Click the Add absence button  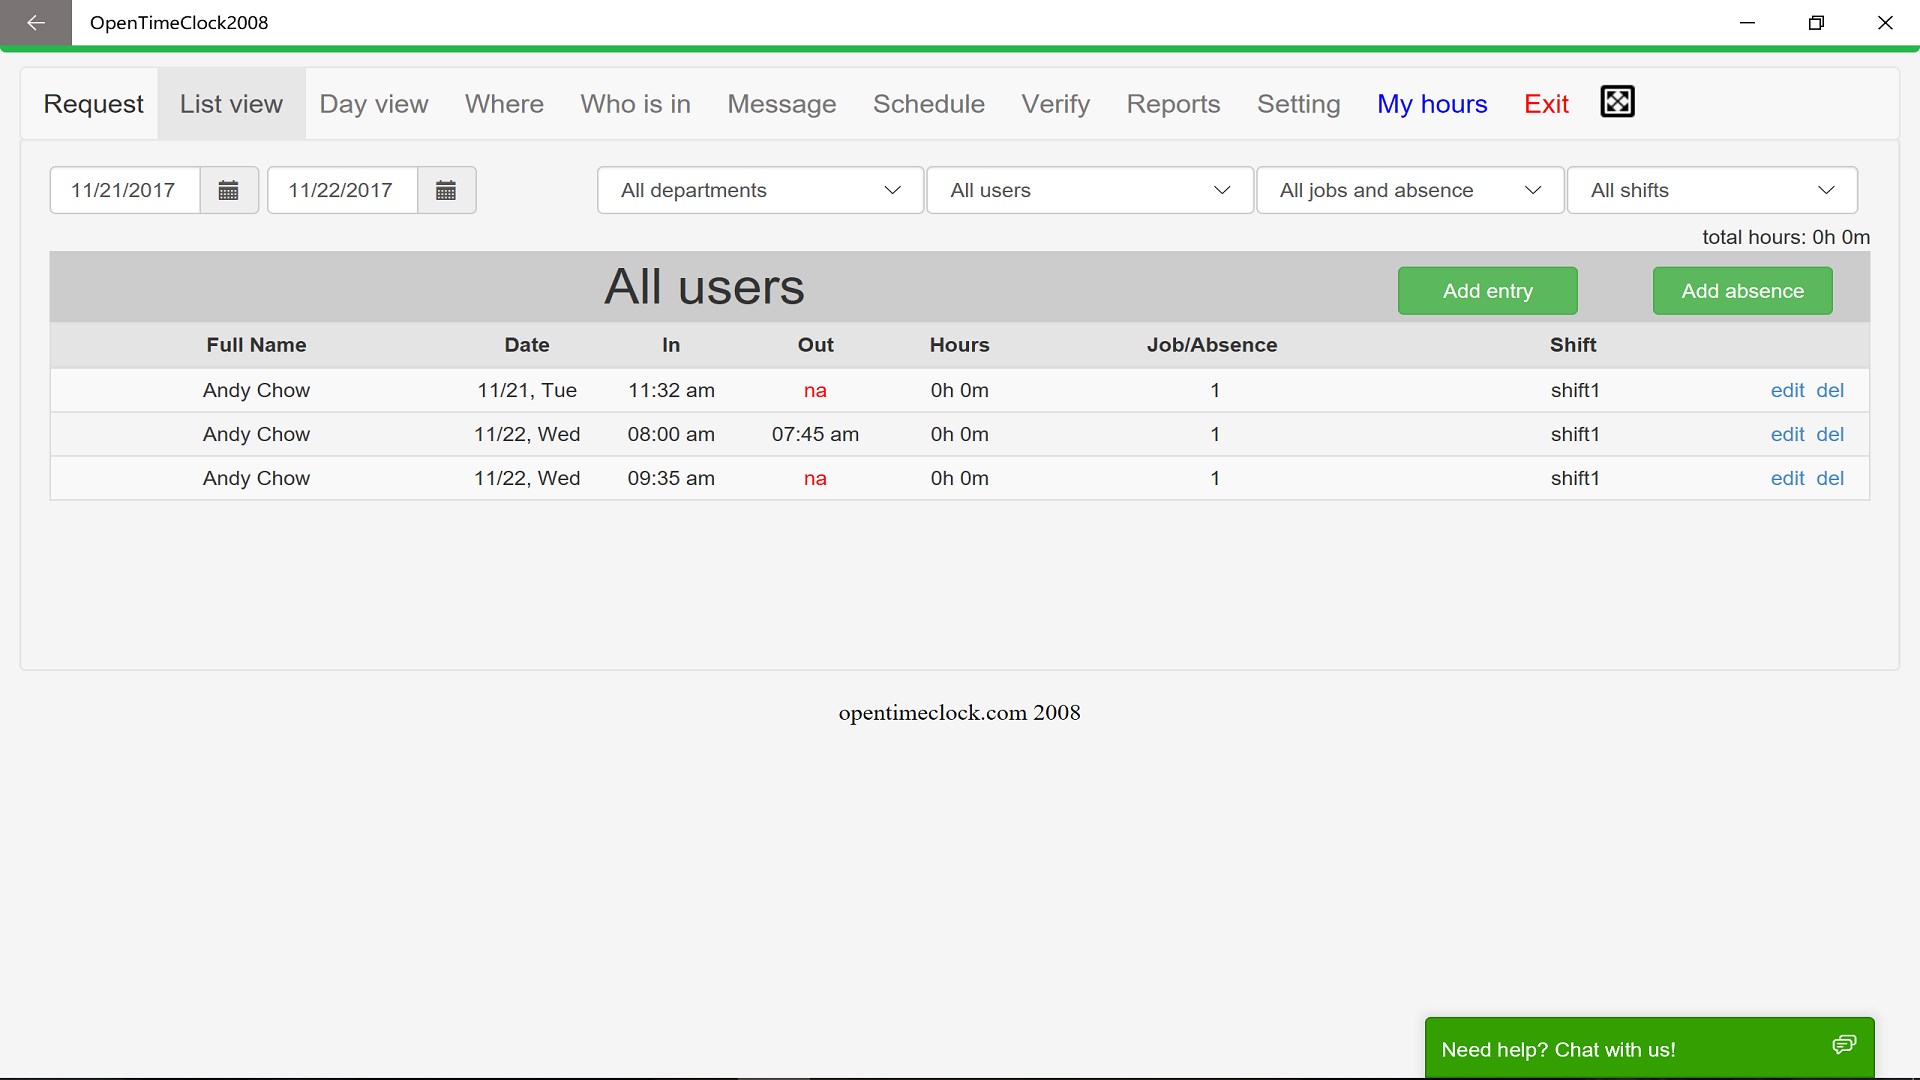click(x=1742, y=291)
